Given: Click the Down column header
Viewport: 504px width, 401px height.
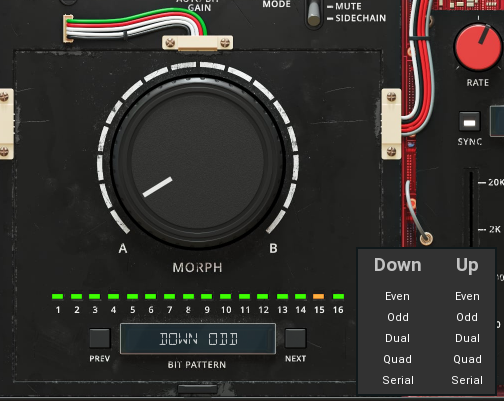Looking at the screenshot, I should click(x=398, y=265).
